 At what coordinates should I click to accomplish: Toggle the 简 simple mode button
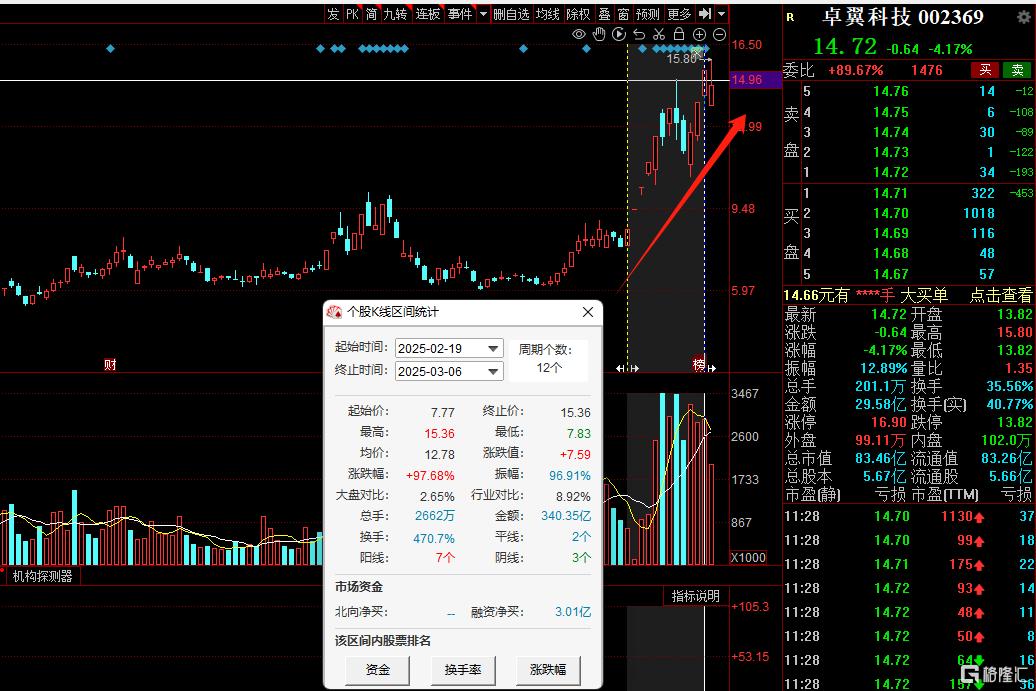coord(371,14)
